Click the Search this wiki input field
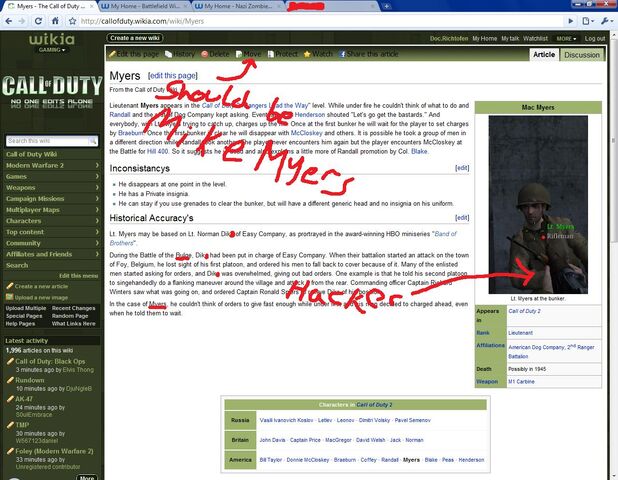Image resolution: width=618 pixels, height=480 pixels. (x=48, y=141)
